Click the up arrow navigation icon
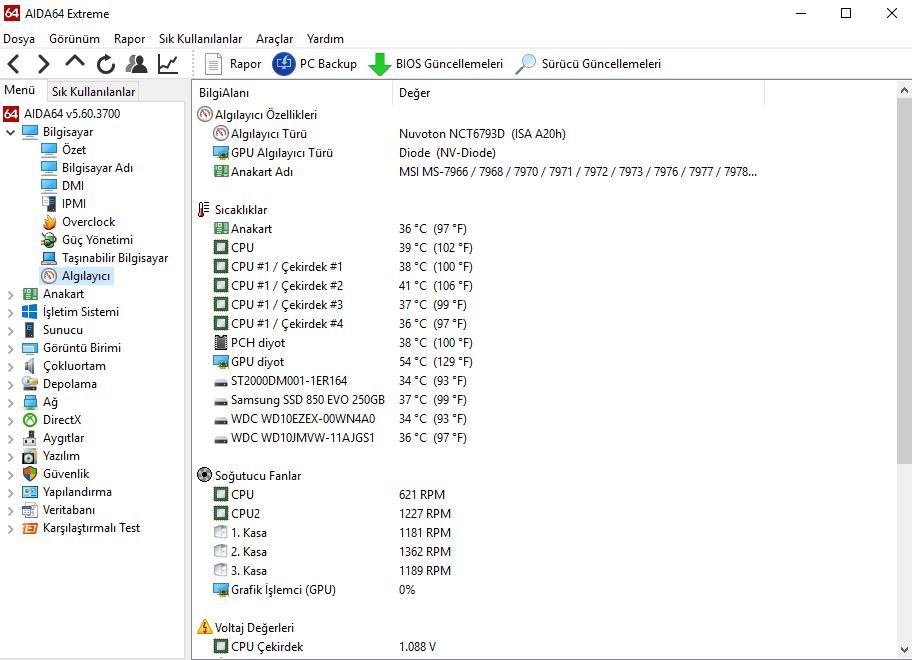 click(x=74, y=62)
